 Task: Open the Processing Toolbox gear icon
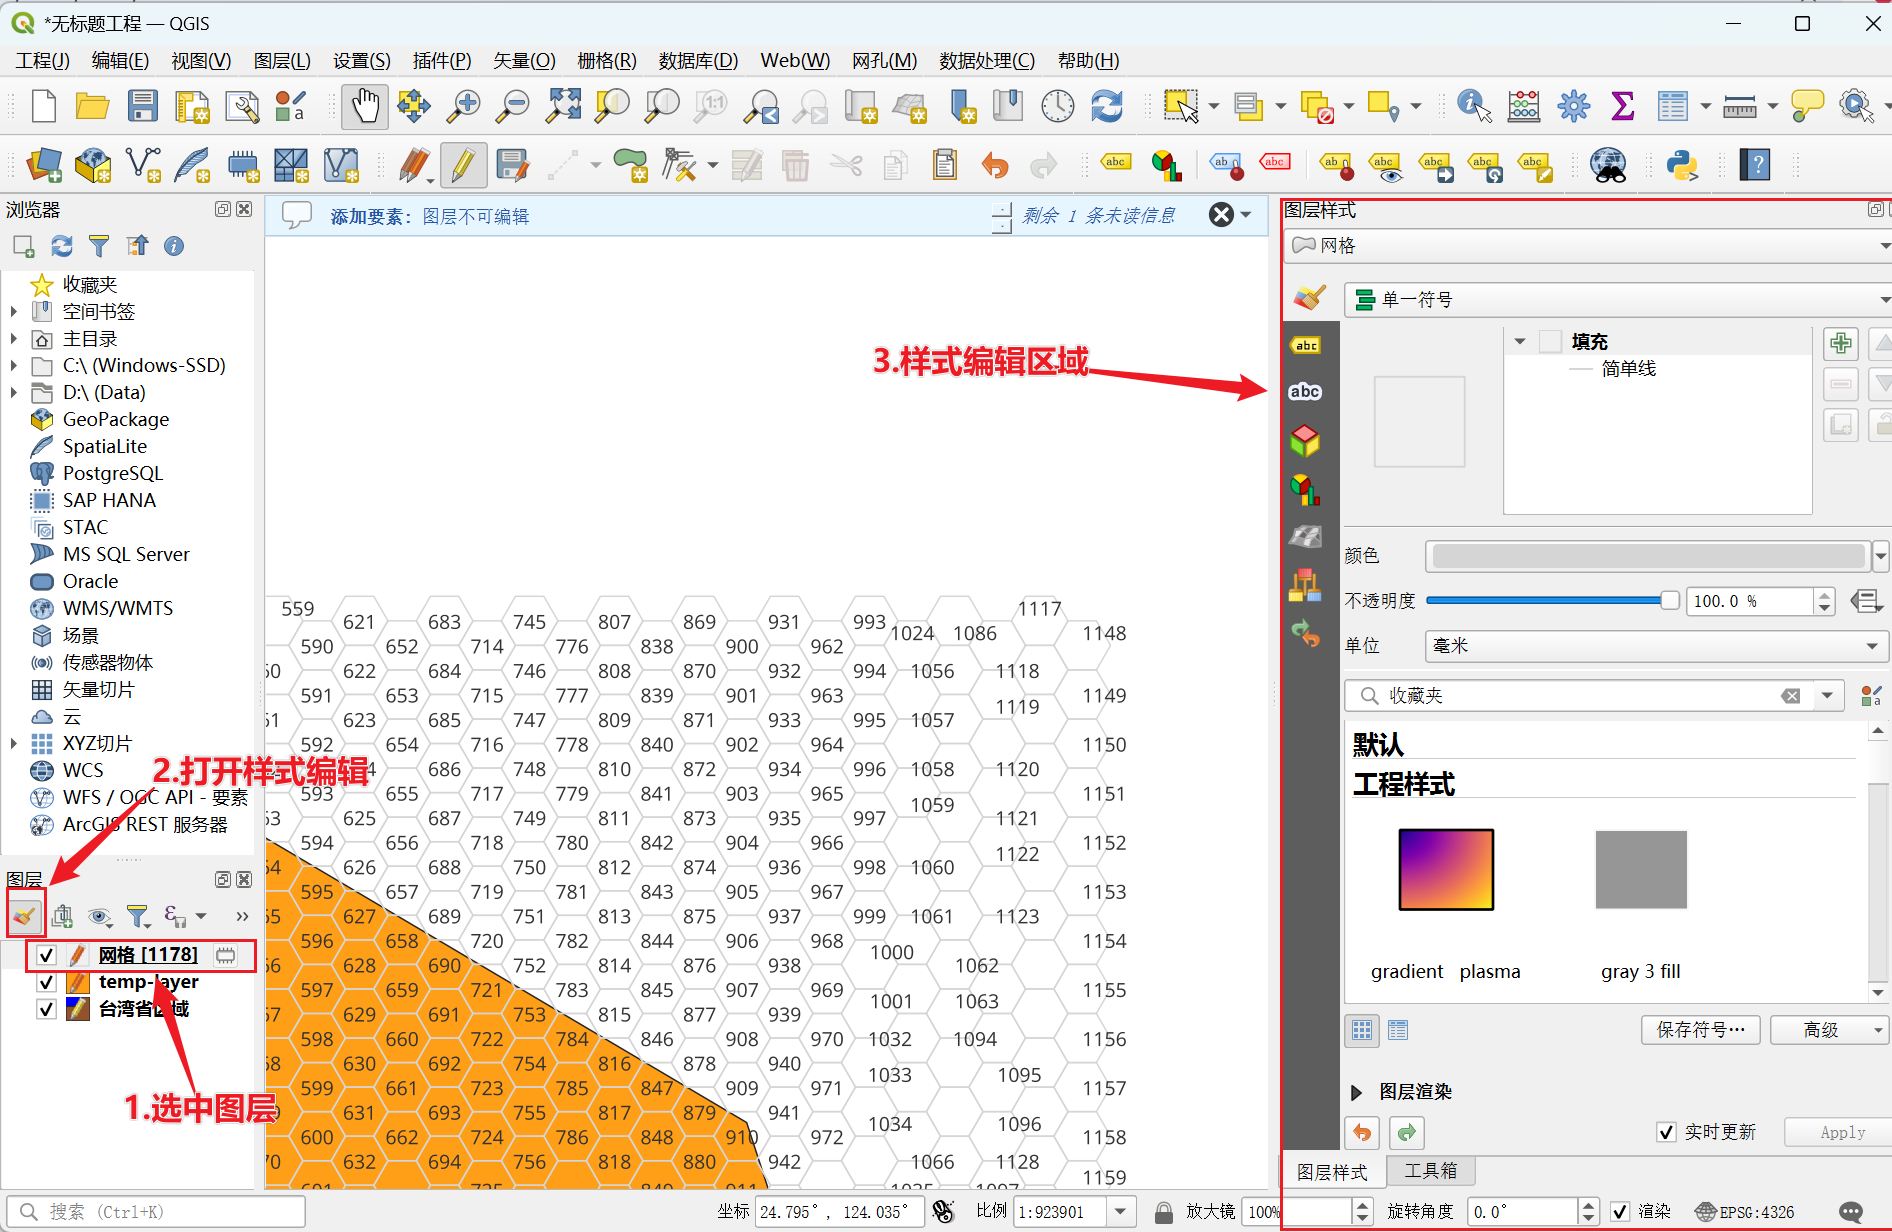point(1573,106)
